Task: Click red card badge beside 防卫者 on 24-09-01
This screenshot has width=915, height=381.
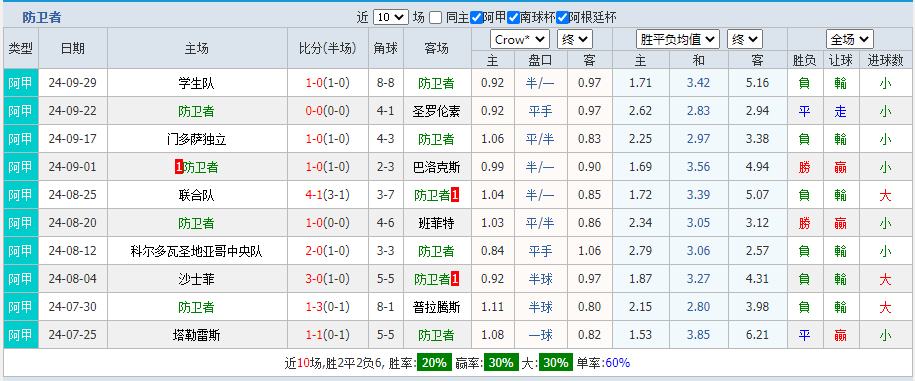Action: click(x=179, y=167)
